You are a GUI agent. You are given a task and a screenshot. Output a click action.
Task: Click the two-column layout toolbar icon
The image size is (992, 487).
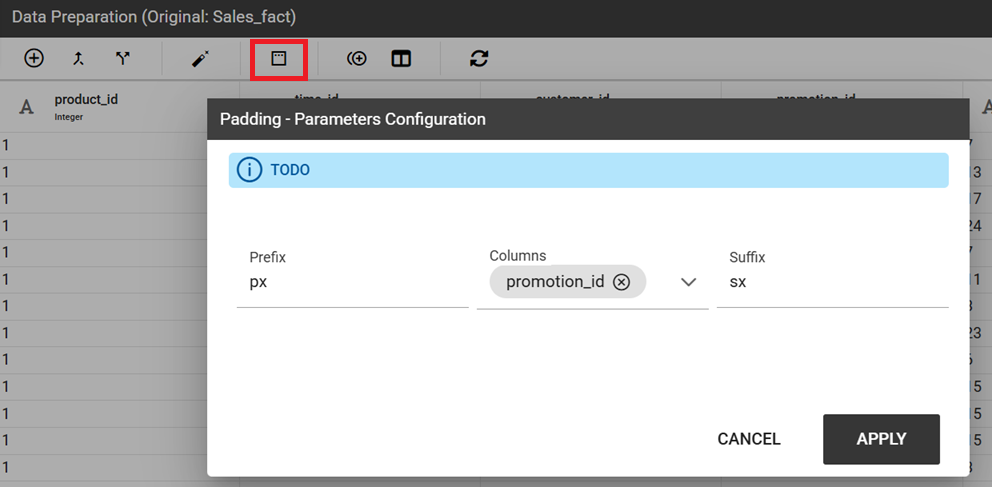point(401,59)
